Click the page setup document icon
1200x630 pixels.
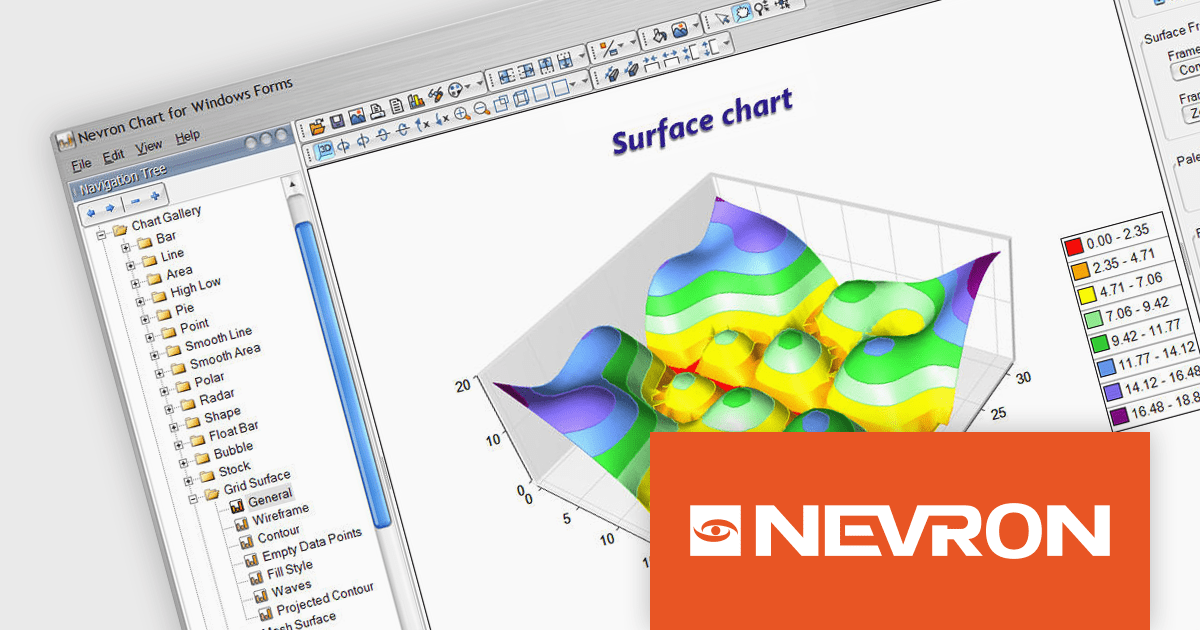tap(397, 106)
